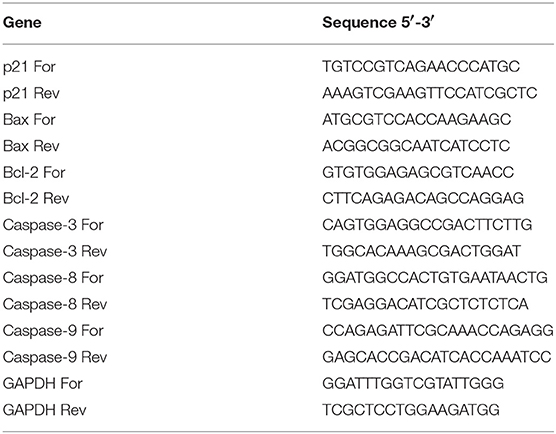This screenshot has height=434, width=556.
Task: Click the Bcl-2 Rev sequence CTTCAGAGACAGCCAGGAG
Action: click(x=423, y=199)
